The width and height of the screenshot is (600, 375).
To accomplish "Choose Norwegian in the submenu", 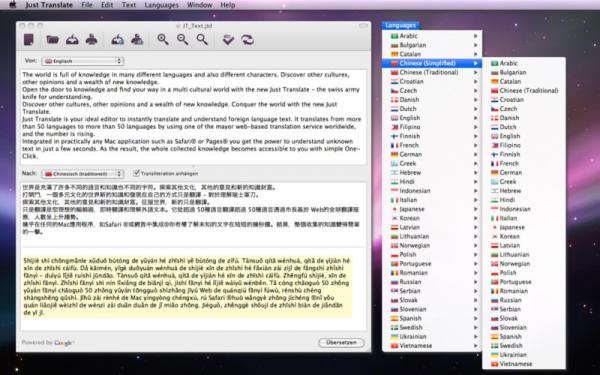I will (524, 264).
